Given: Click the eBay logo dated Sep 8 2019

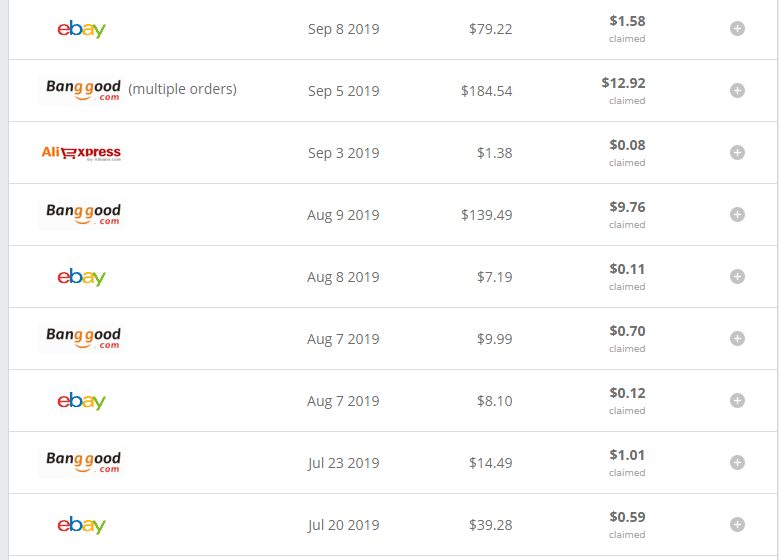Looking at the screenshot, I should pyautogui.click(x=81, y=29).
